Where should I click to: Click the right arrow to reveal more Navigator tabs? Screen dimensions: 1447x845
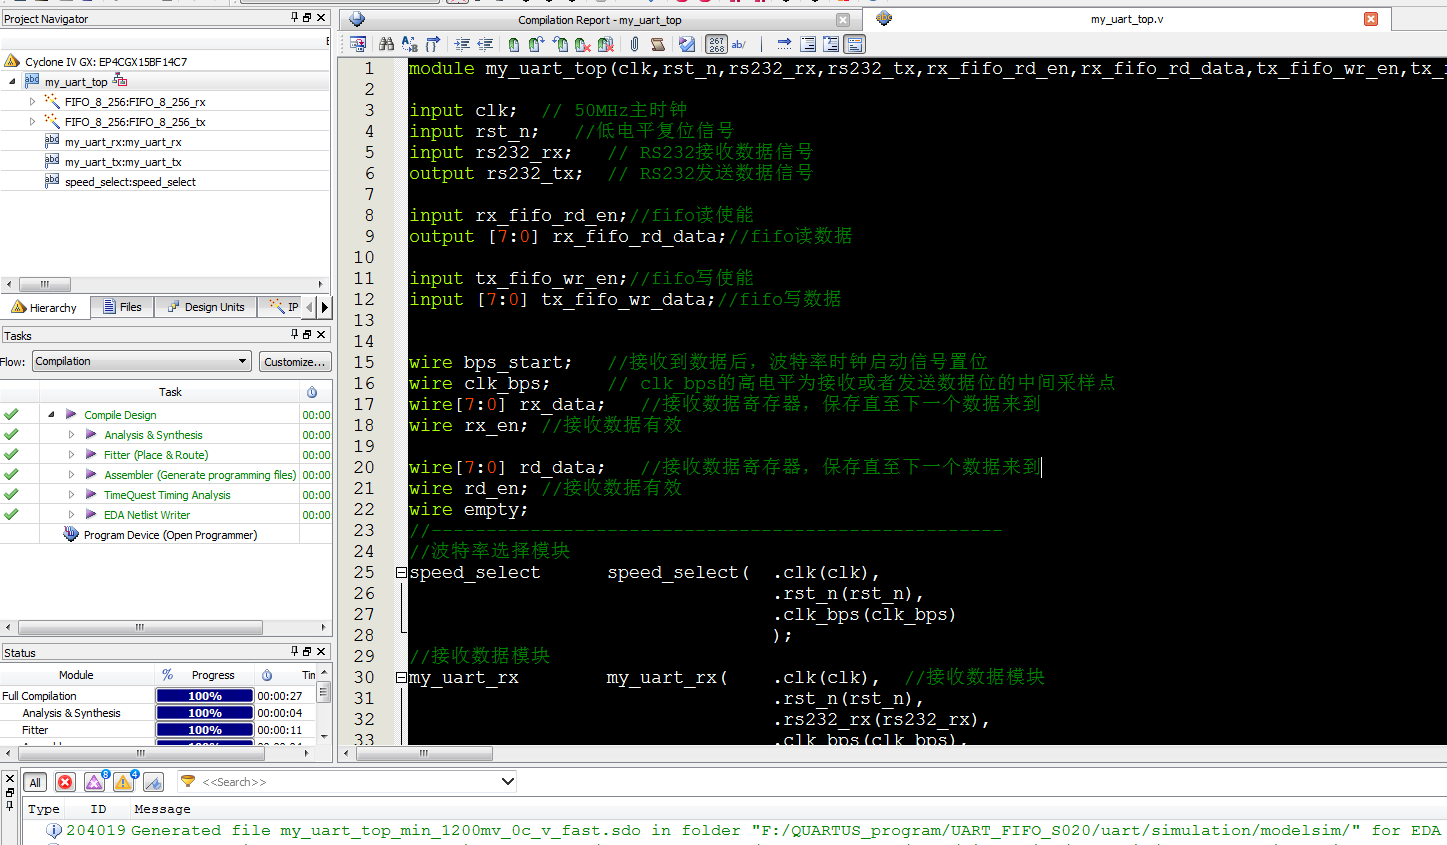point(325,307)
